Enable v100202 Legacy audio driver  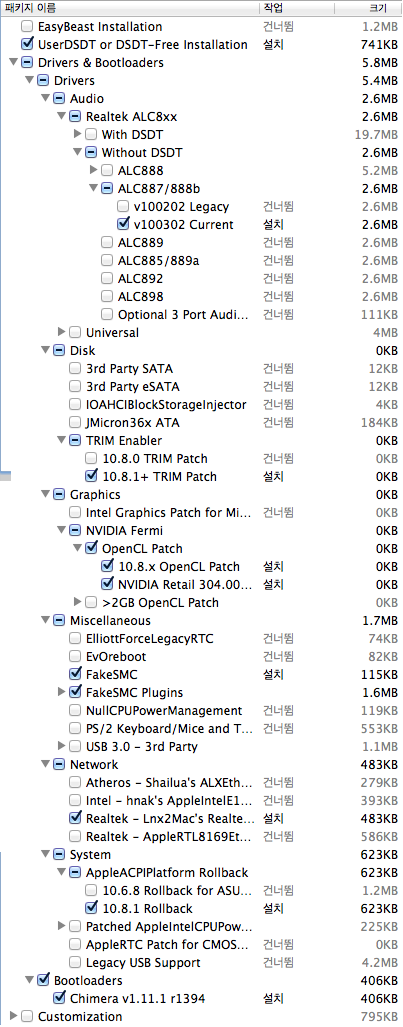123,206
